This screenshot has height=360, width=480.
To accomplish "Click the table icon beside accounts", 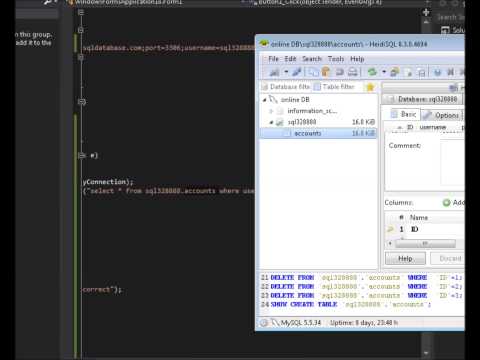I will (287, 133).
